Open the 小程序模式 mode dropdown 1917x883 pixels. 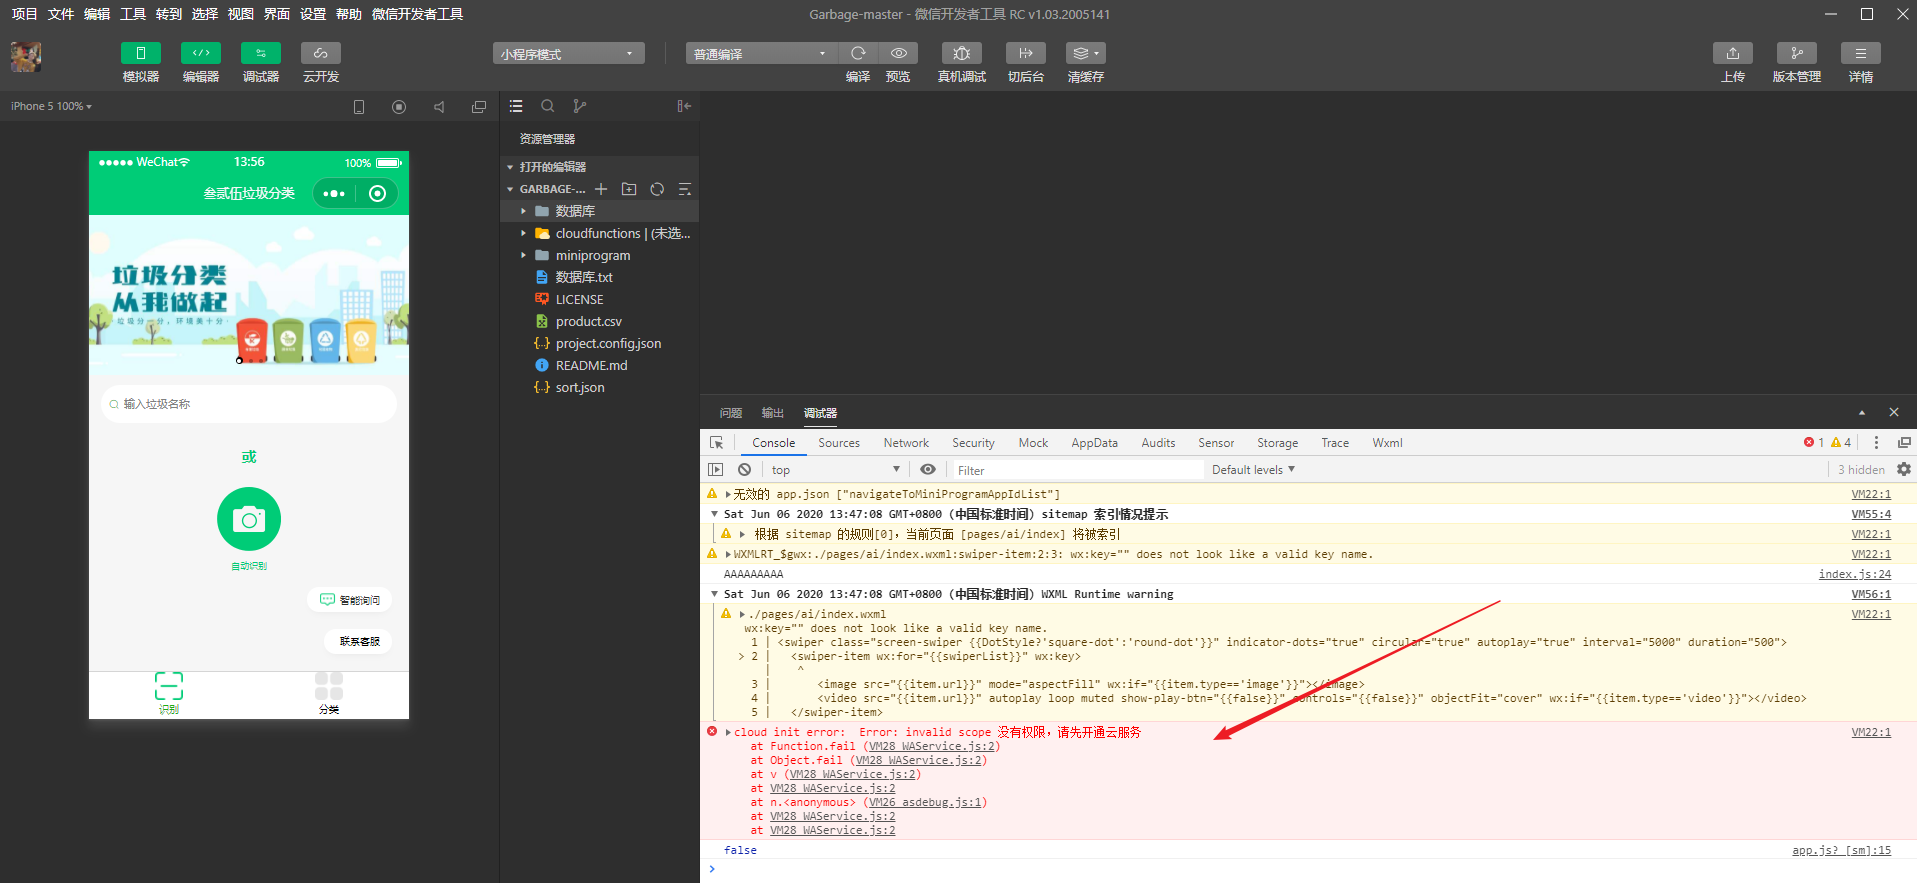[x=568, y=54]
